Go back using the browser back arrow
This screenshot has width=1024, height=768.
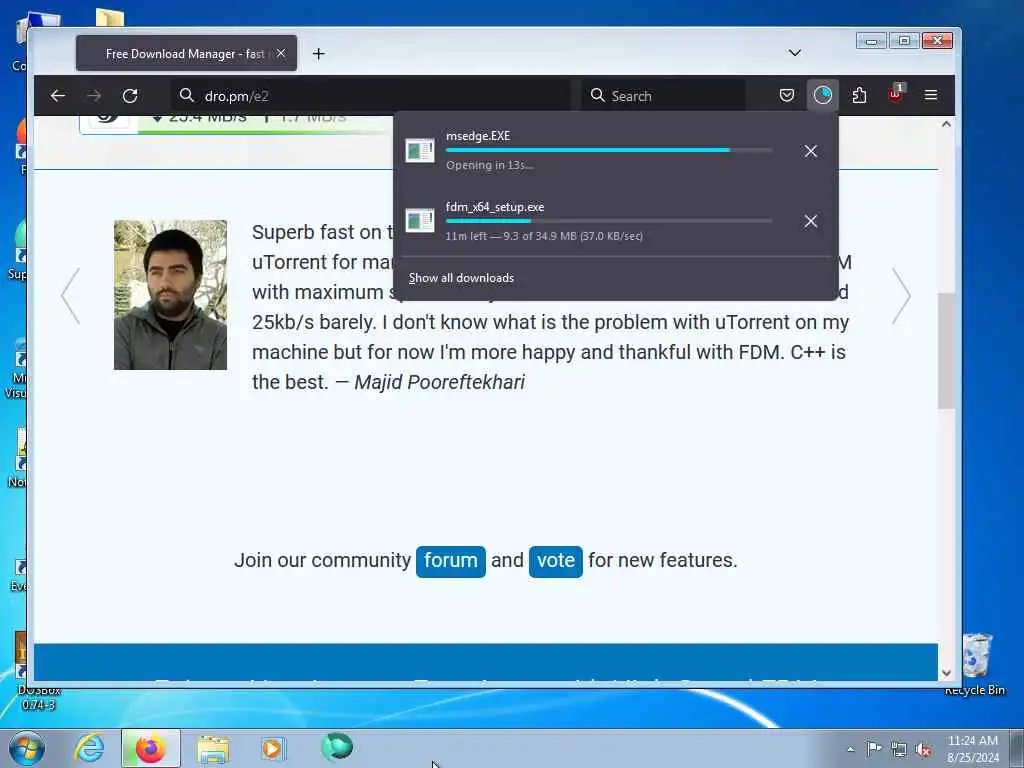(x=57, y=96)
